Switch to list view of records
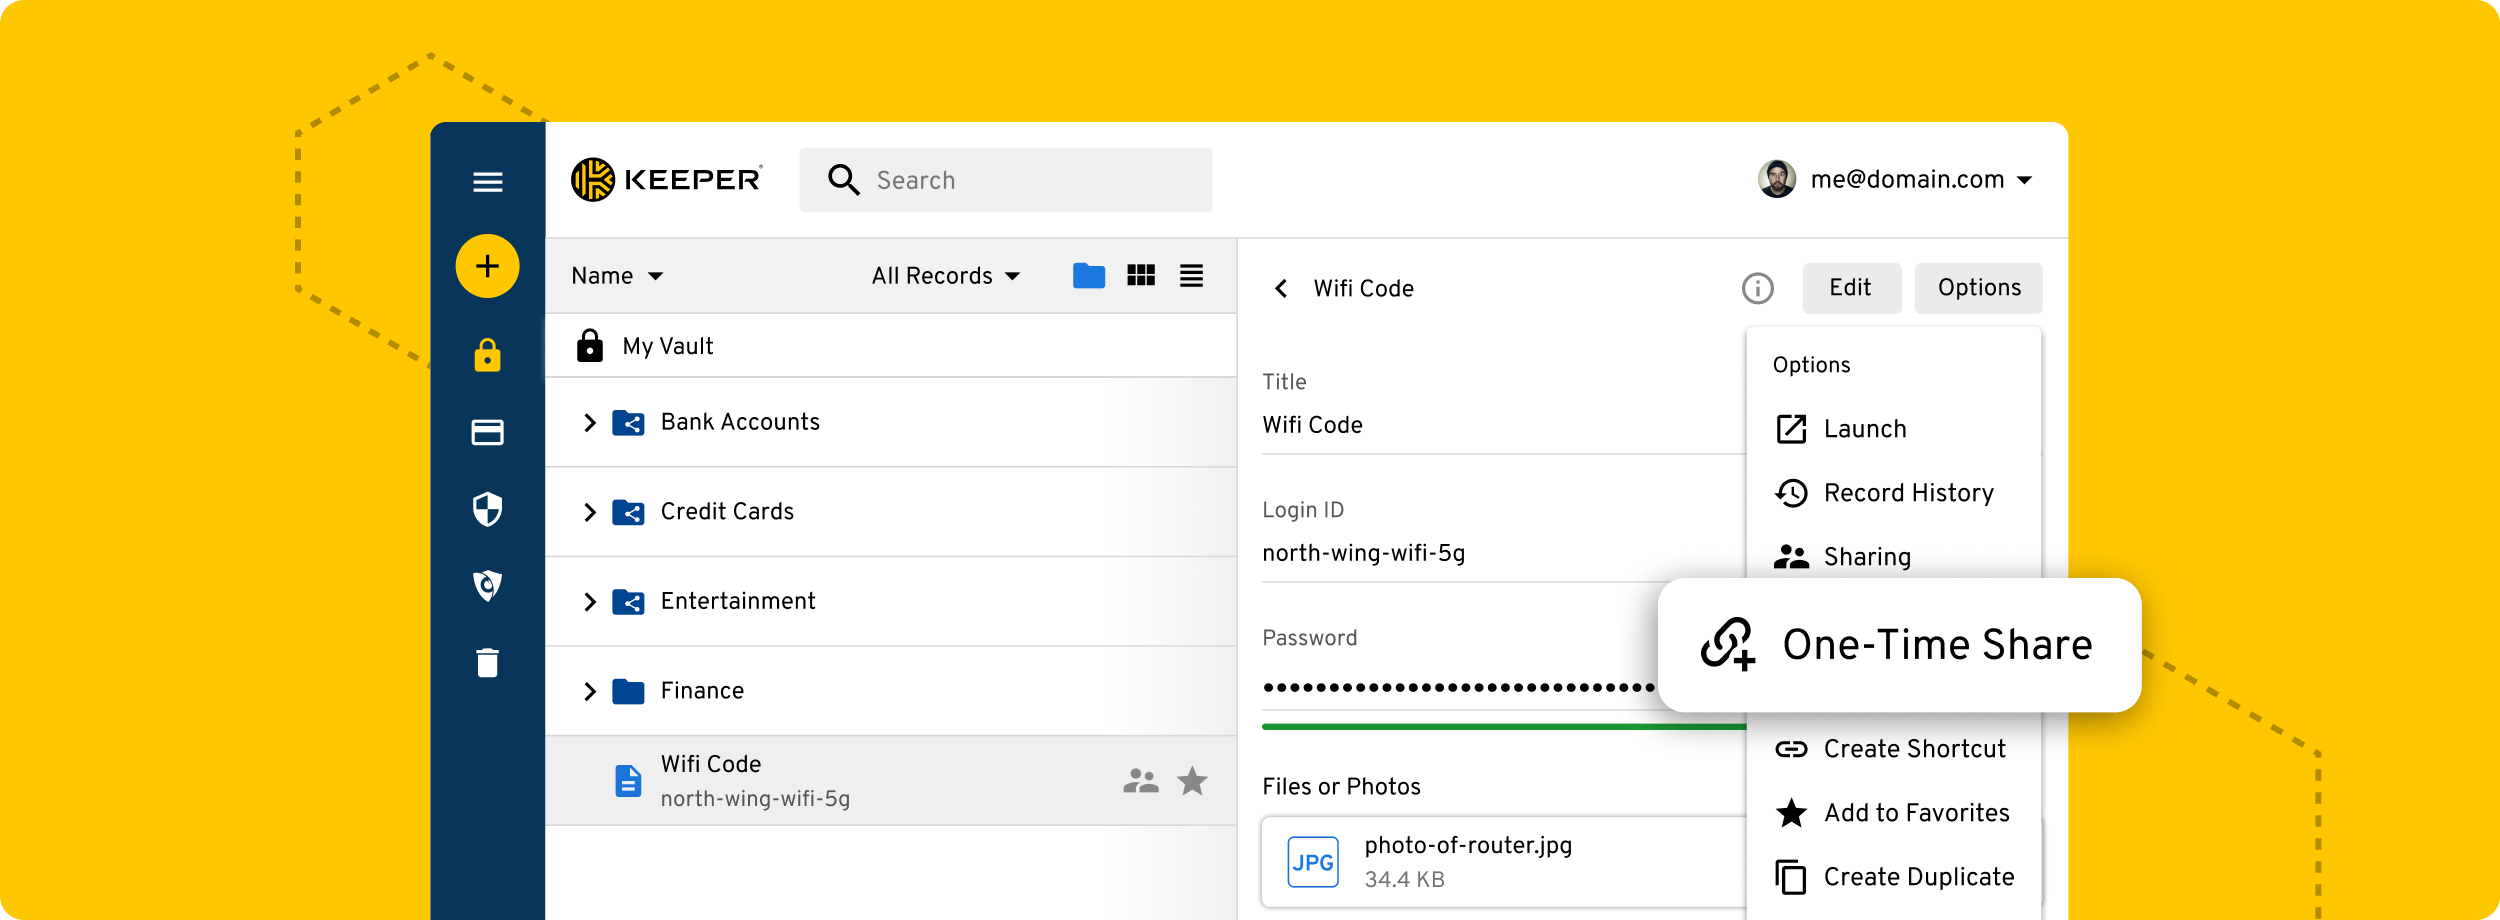This screenshot has width=2500, height=920. 1191,275
